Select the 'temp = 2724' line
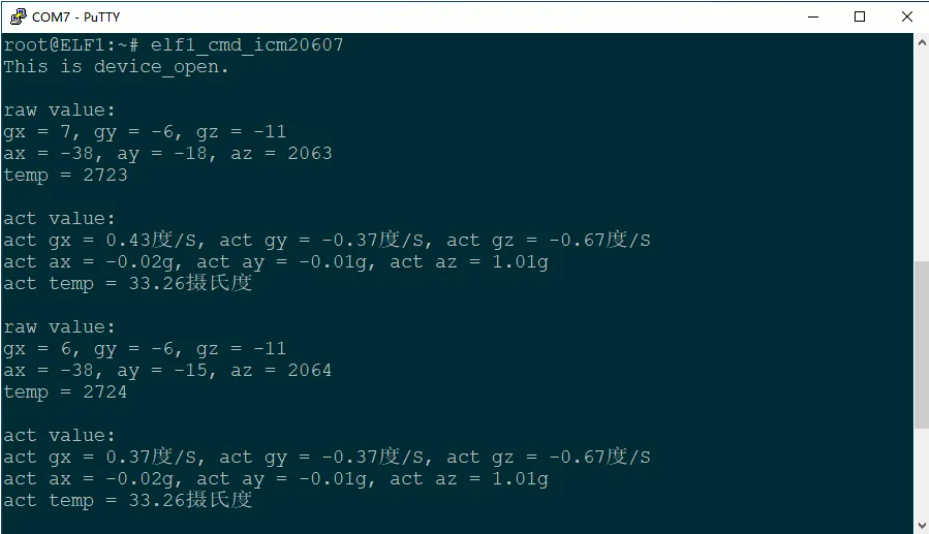The height and width of the screenshot is (534, 929). [x=65, y=392]
